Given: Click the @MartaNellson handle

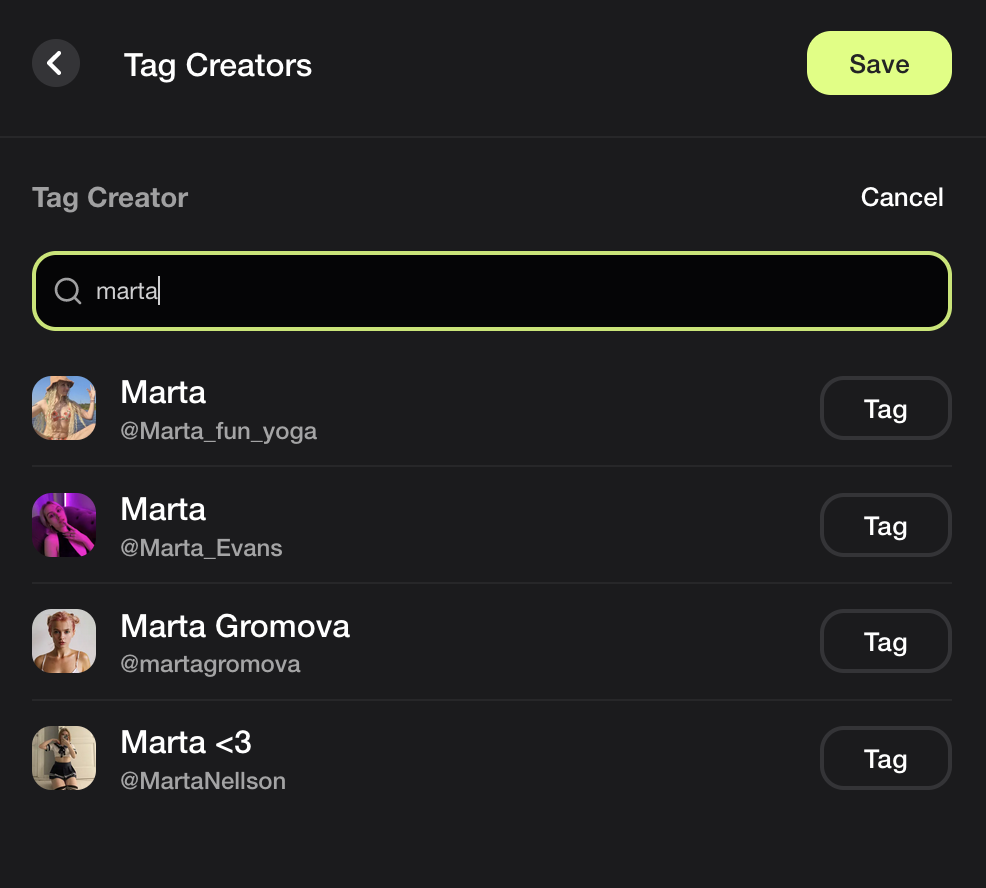Looking at the screenshot, I should click(203, 781).
